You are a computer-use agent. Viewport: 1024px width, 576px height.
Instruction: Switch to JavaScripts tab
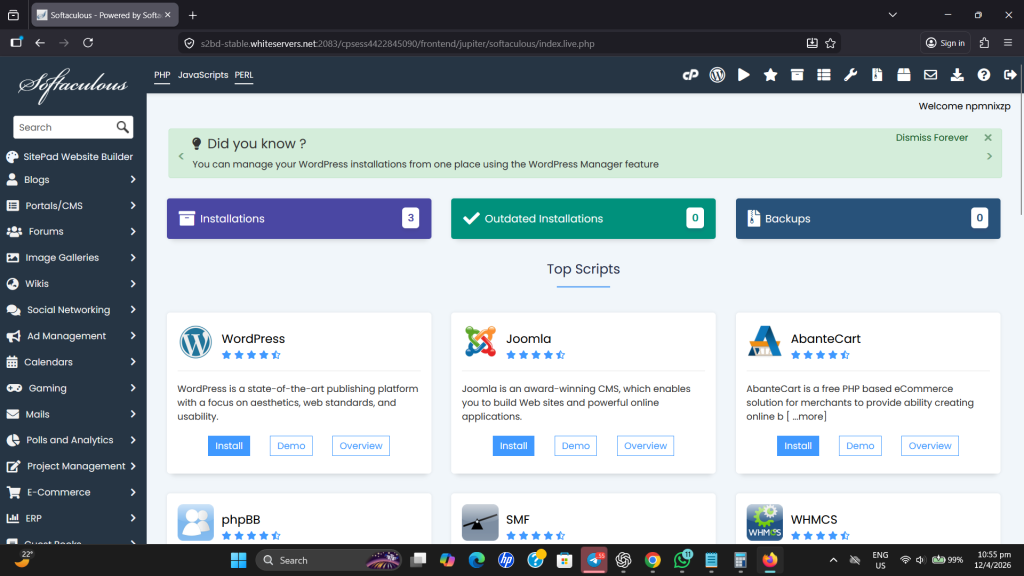pyautogui.click(x=203, y=75)
